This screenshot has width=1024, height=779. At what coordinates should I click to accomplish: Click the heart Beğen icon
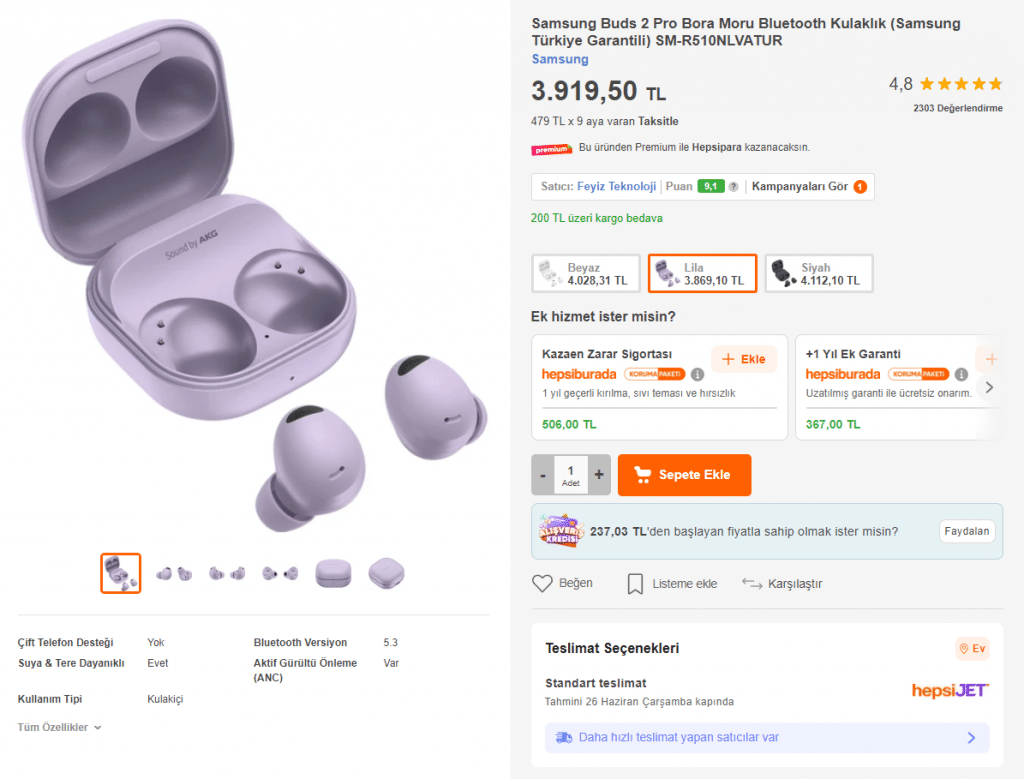(542, 583)
